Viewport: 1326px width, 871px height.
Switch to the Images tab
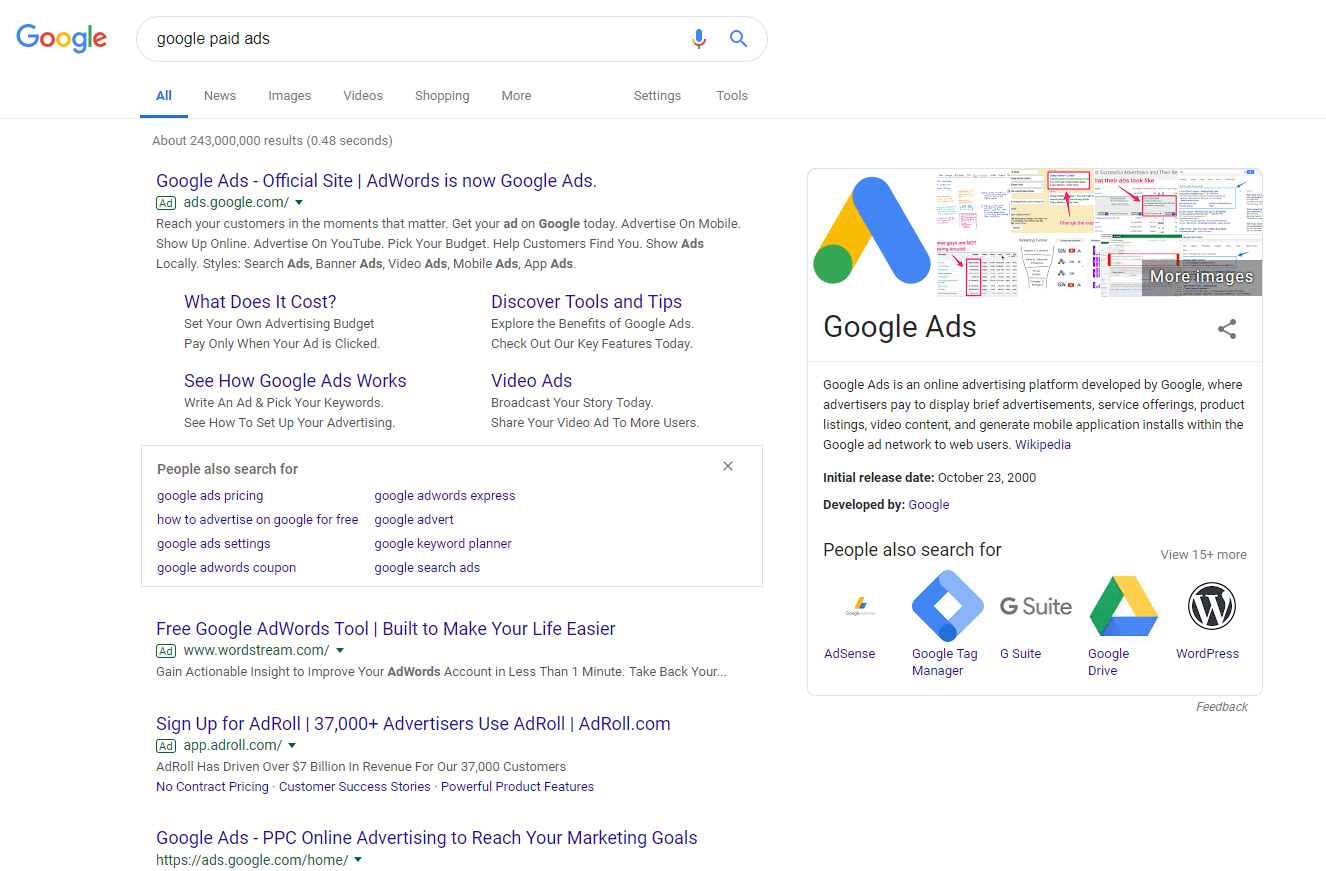289,96
